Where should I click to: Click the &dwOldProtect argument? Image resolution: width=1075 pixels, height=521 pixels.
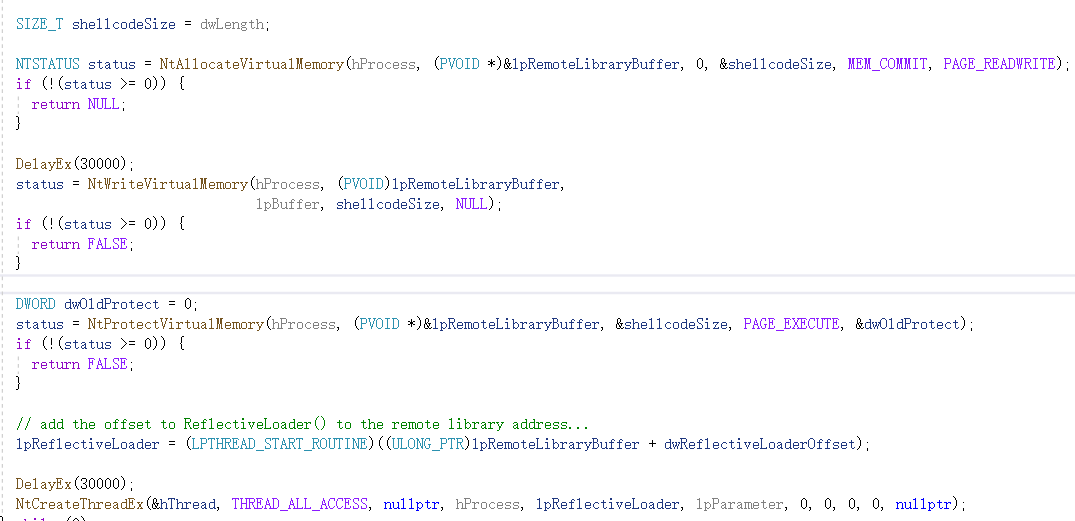tap(911, 324)
